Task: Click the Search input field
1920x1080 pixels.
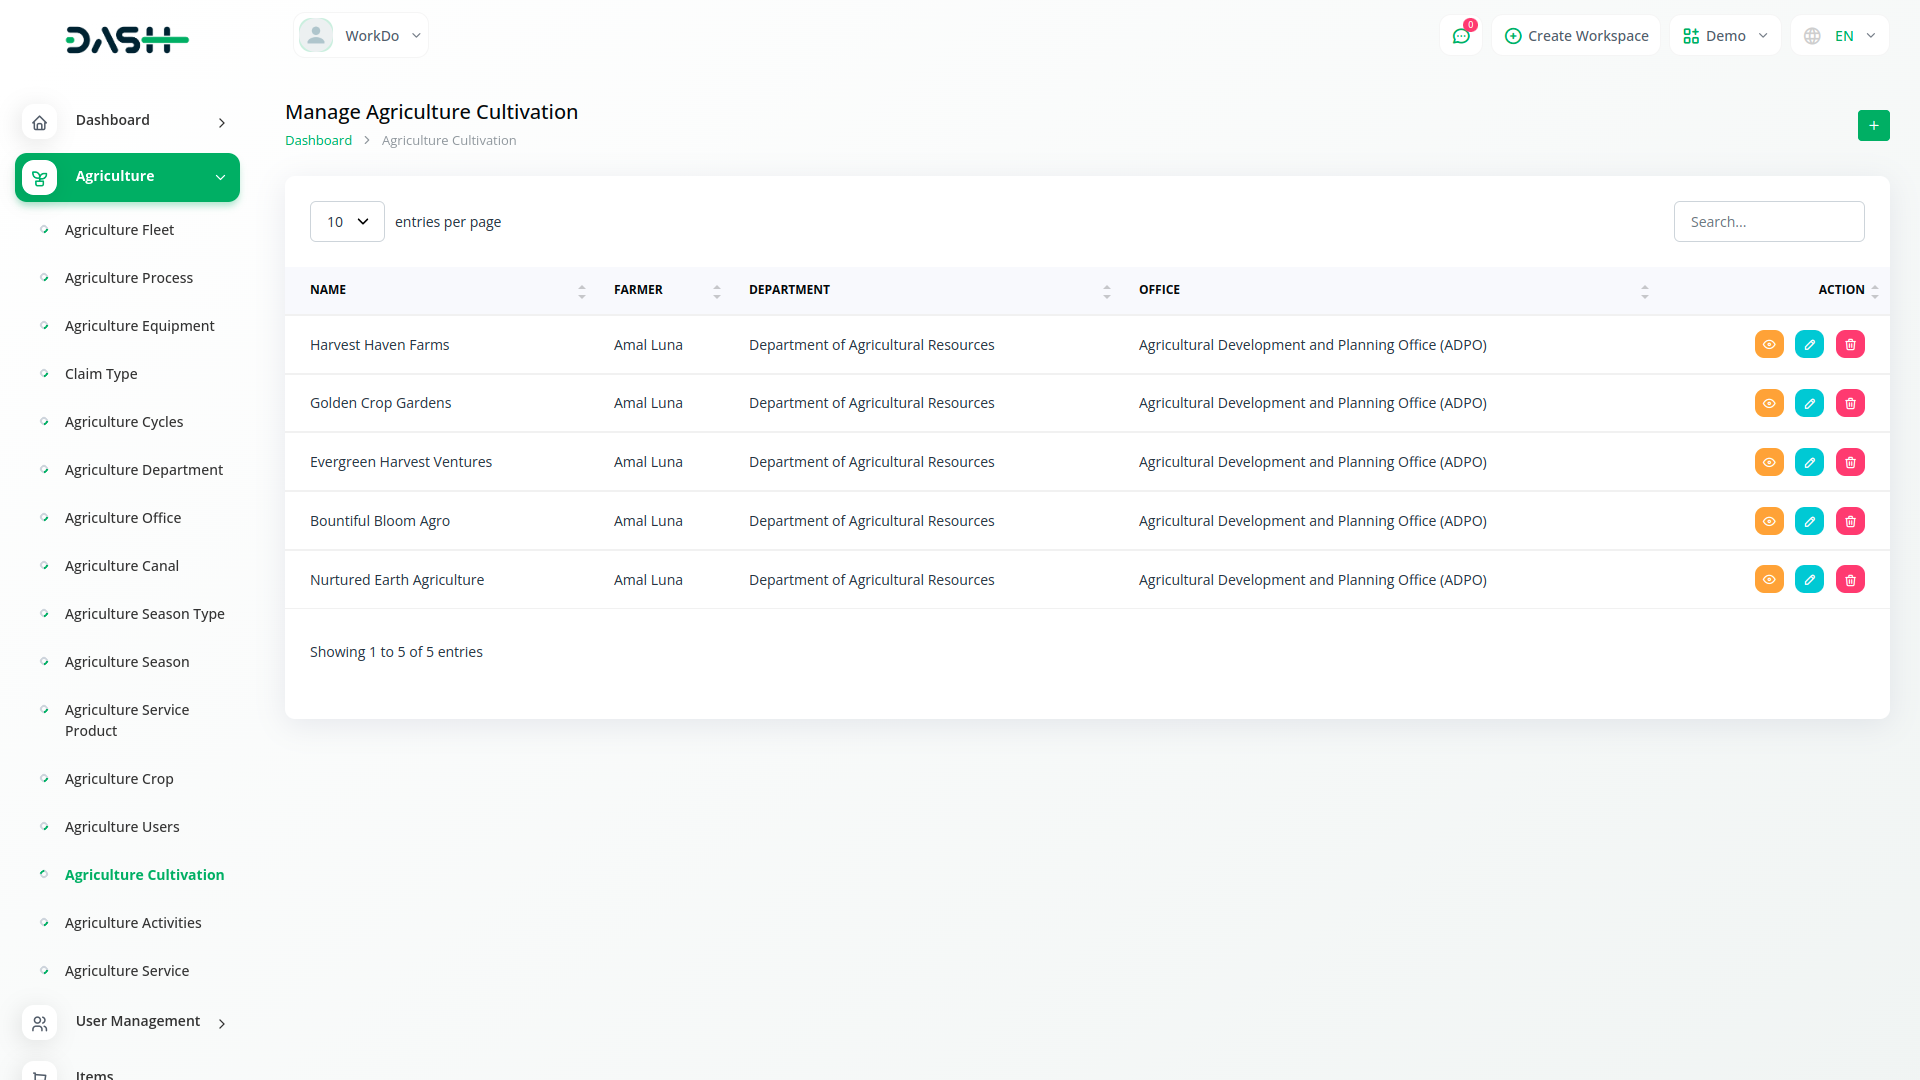Action: pyautogui.click(x=1768, y=222)
